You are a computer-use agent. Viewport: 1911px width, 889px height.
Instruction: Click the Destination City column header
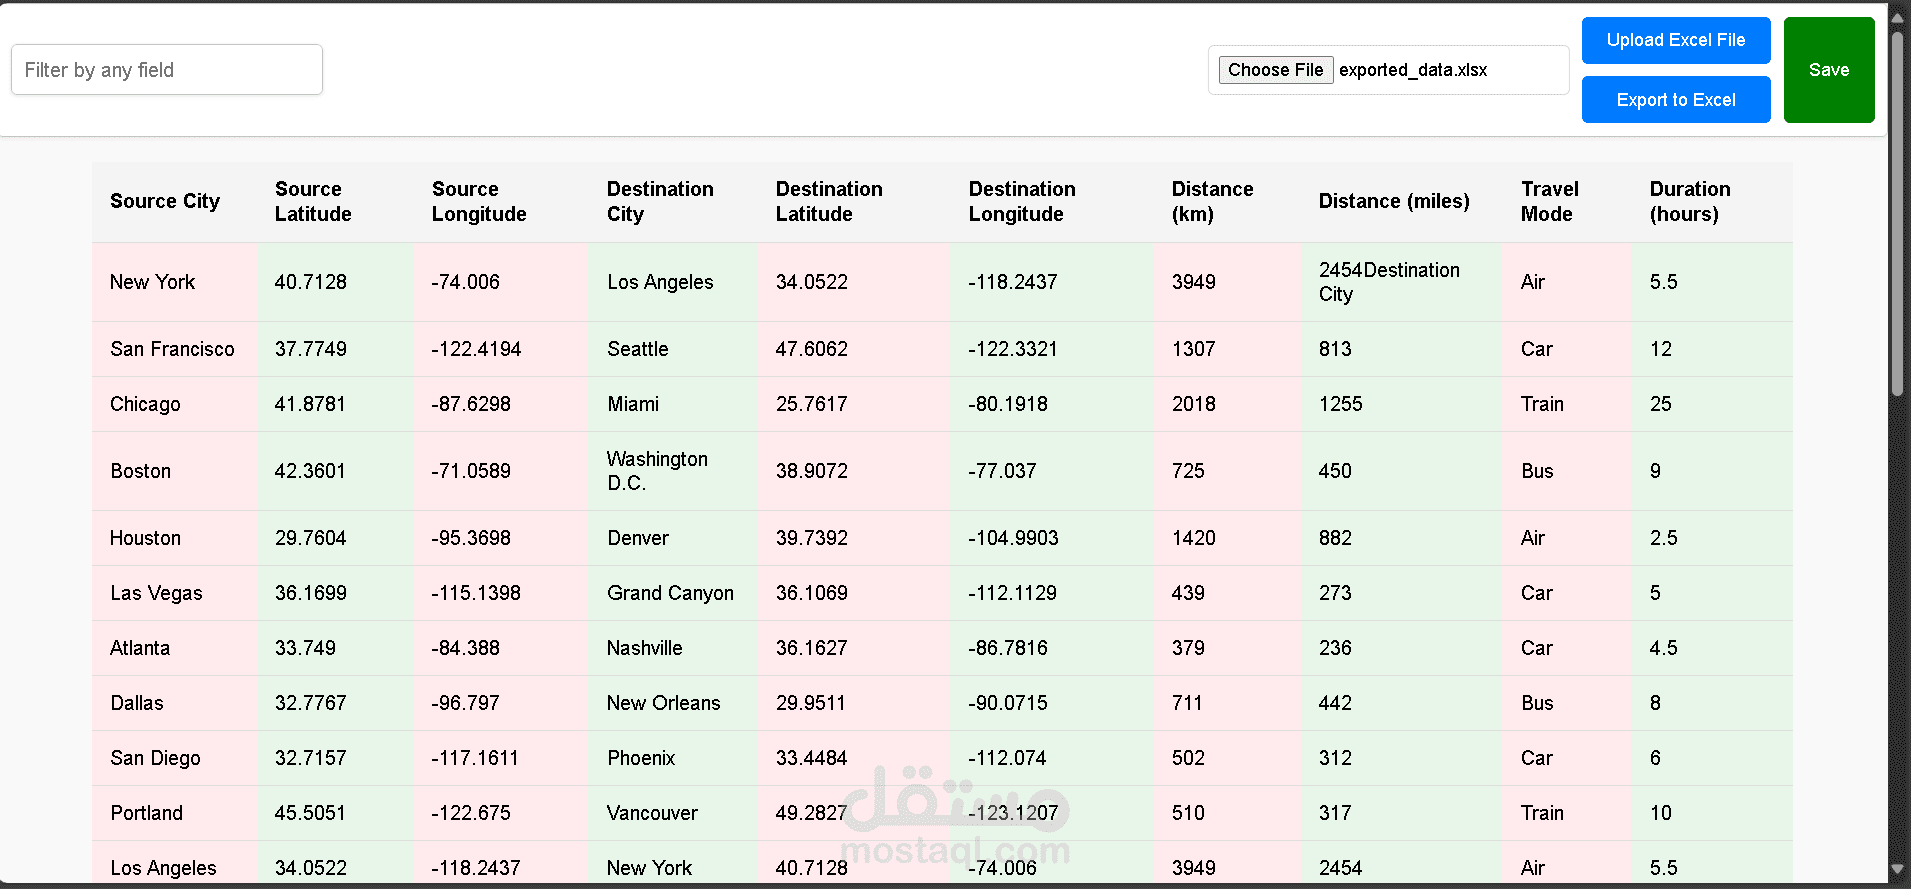[660, 201]
